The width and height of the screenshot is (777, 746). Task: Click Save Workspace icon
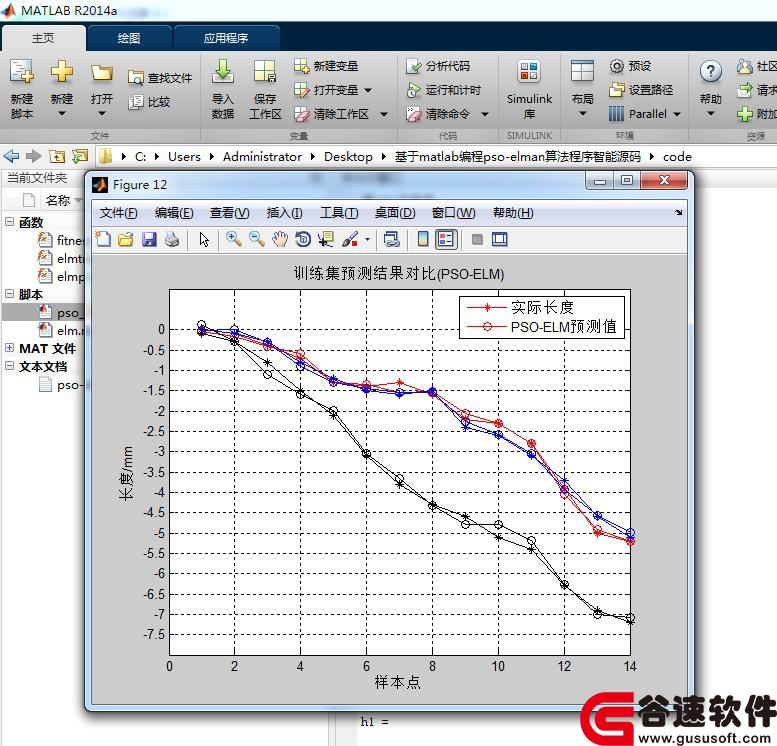265,72
